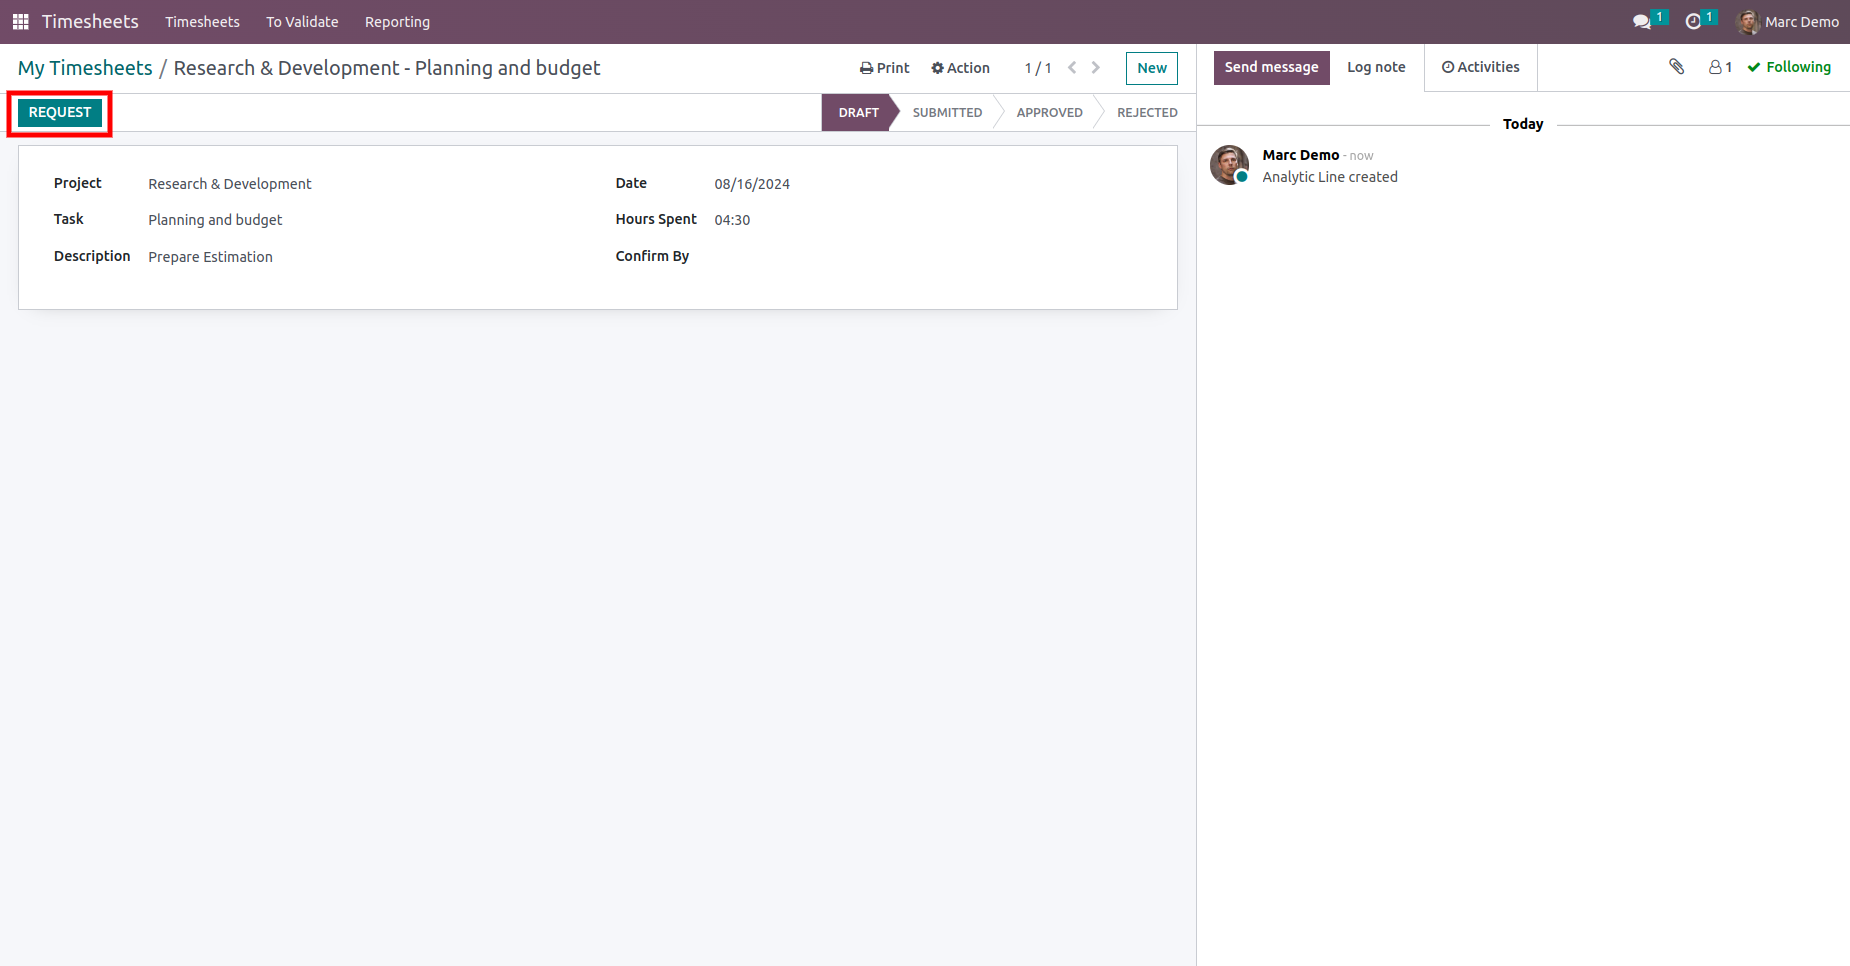This screenshot has height=966, width=1850.
Task: Select SUBMITTED status stage
Action: pyautogui.click(x=947, y=113)
